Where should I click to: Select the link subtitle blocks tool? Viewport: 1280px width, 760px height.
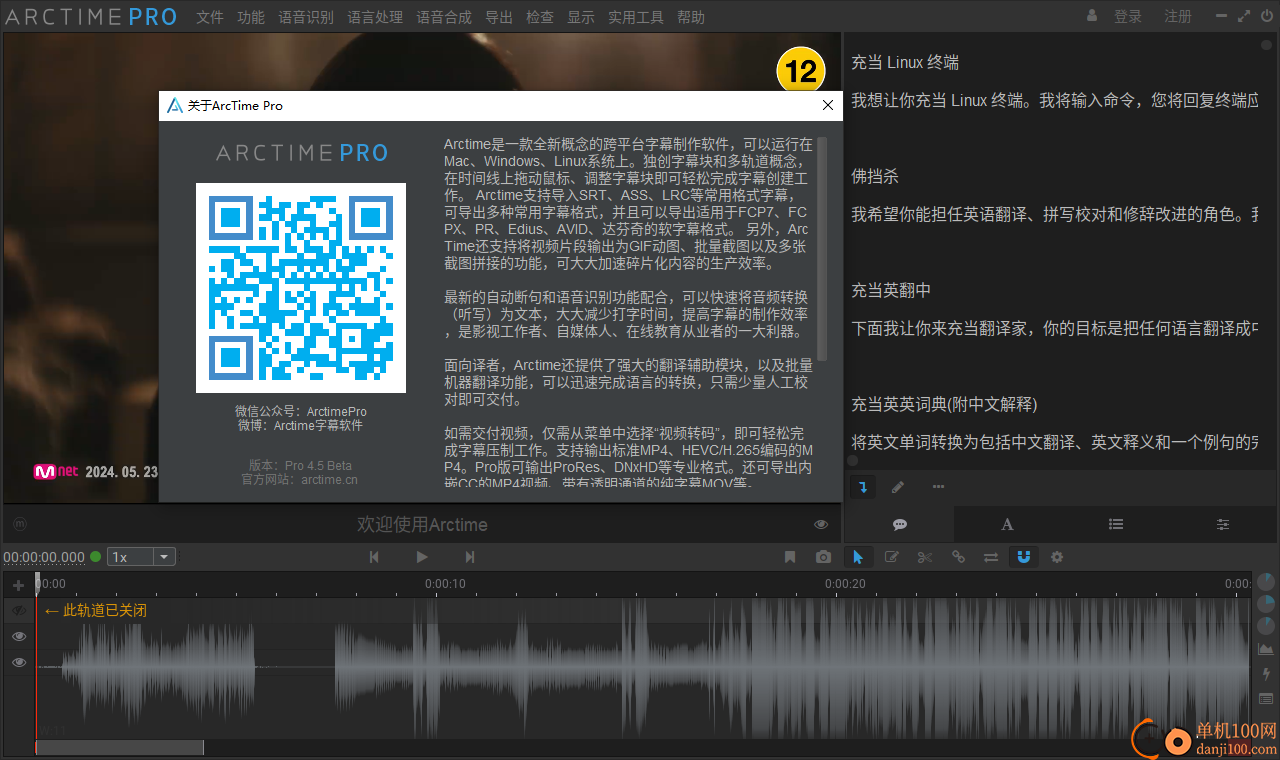[x=958, y=557]
